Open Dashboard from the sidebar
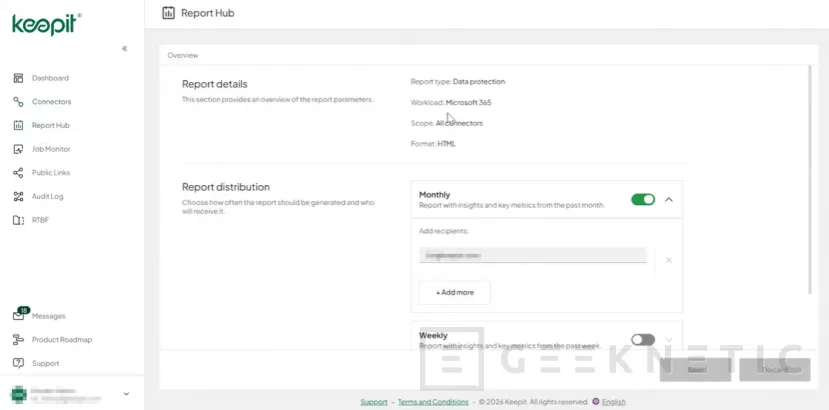 pos(50,78)
